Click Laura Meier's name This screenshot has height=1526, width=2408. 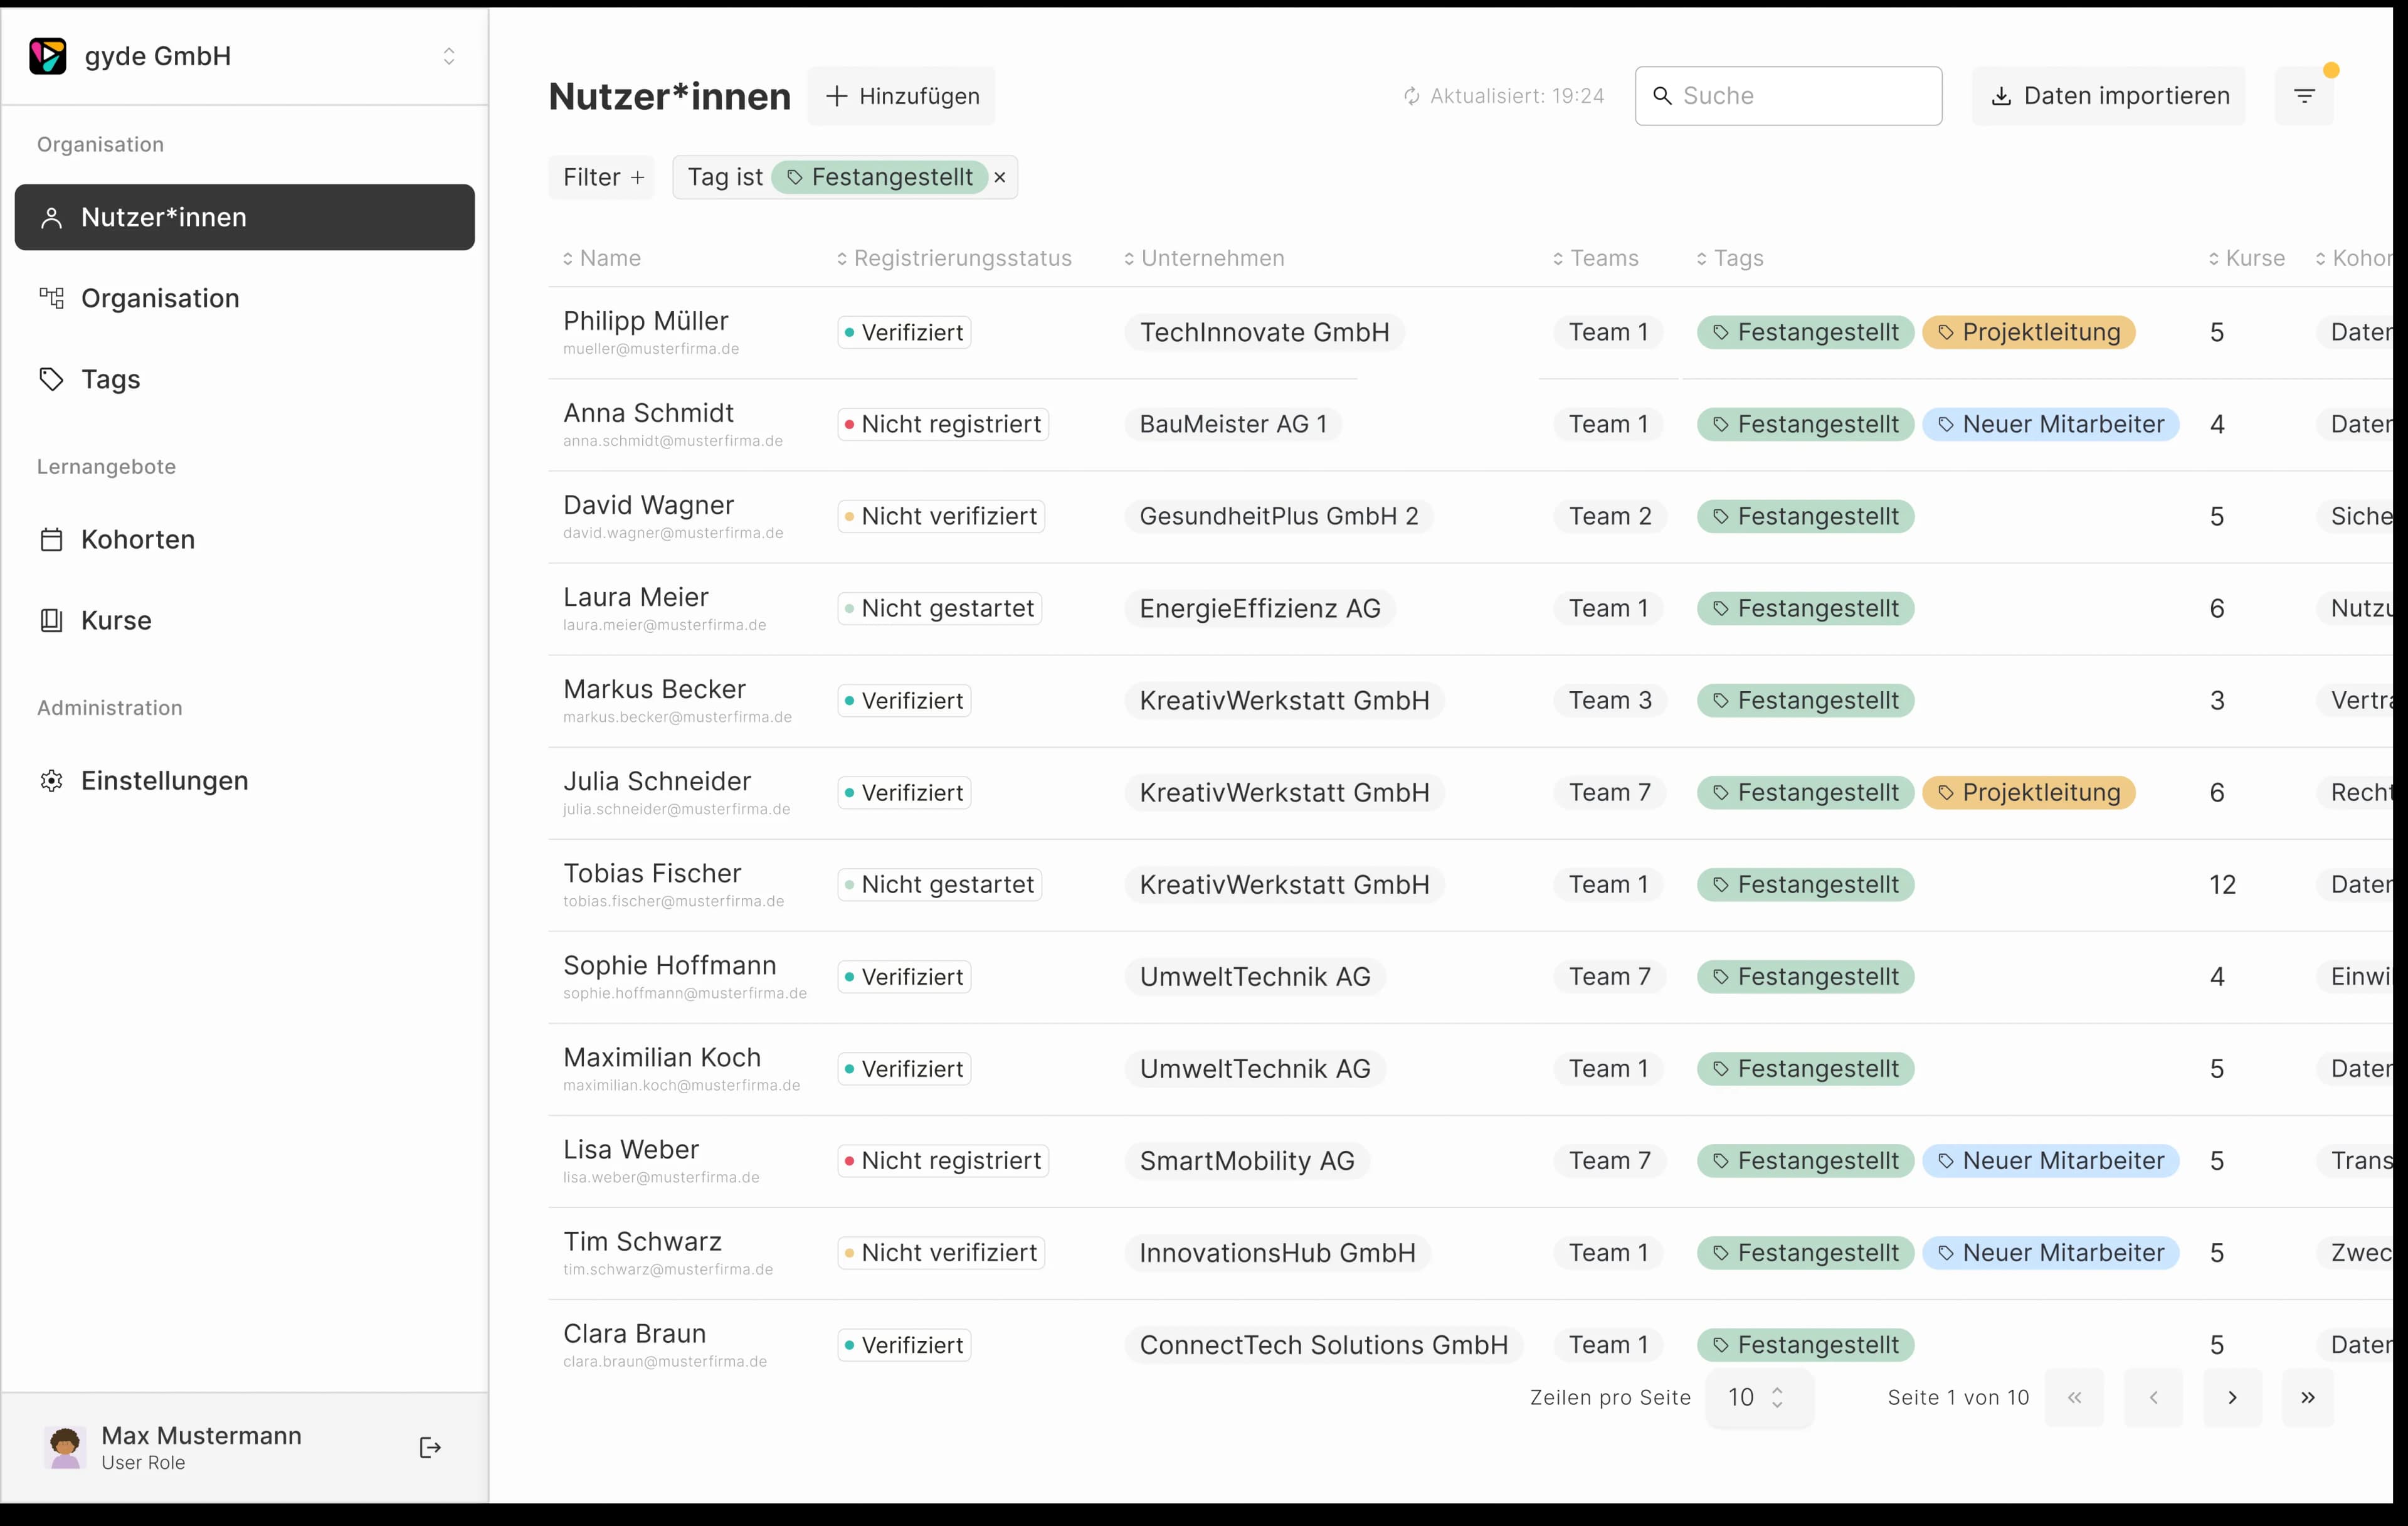pyautogui.click(x=636, y=597)
